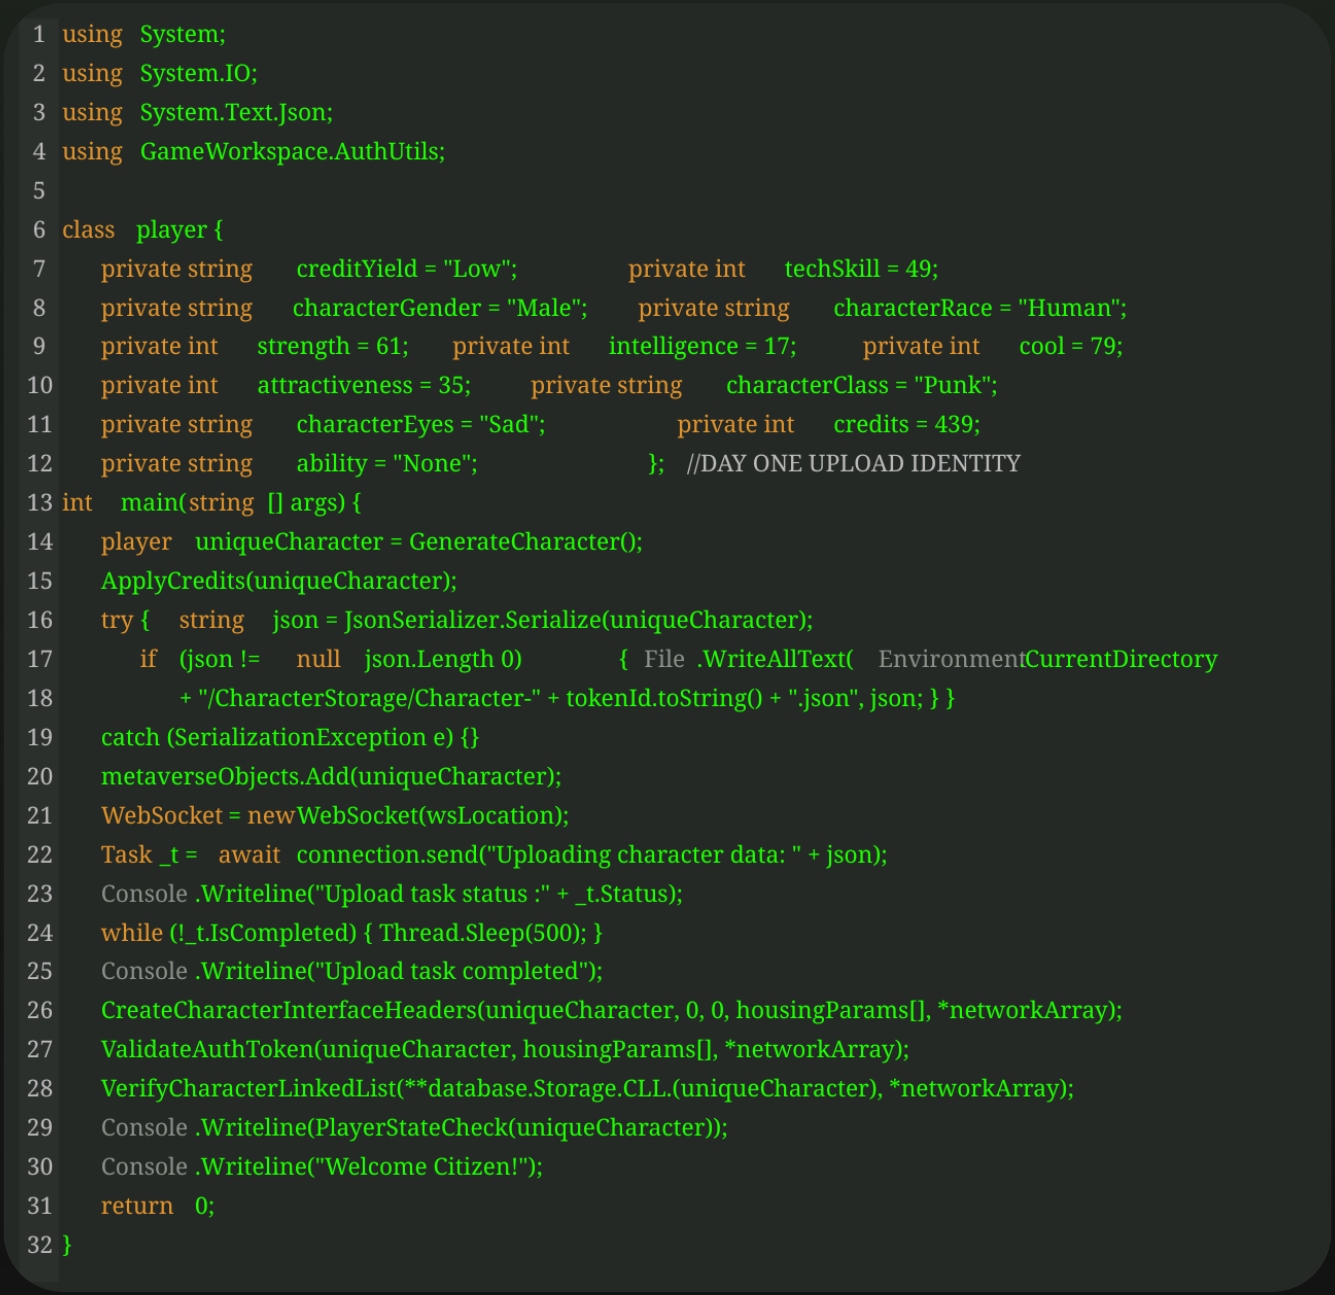This screenshot has height=1295, width=1335.
Task: Click line number 1 in the gutter
Action: 39,34
